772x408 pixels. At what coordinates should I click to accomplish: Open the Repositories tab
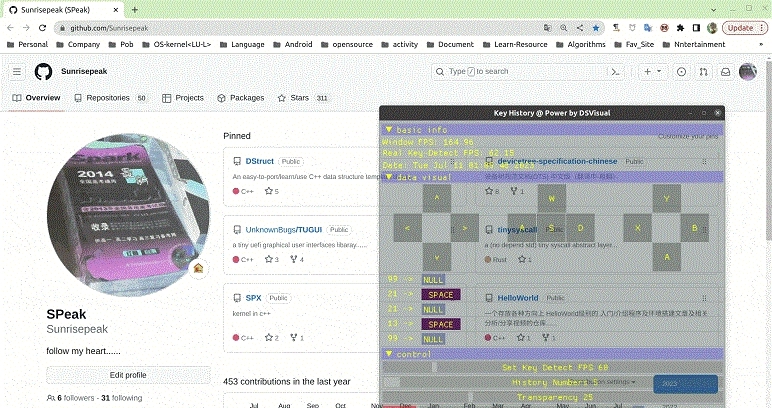coord(111,98)
